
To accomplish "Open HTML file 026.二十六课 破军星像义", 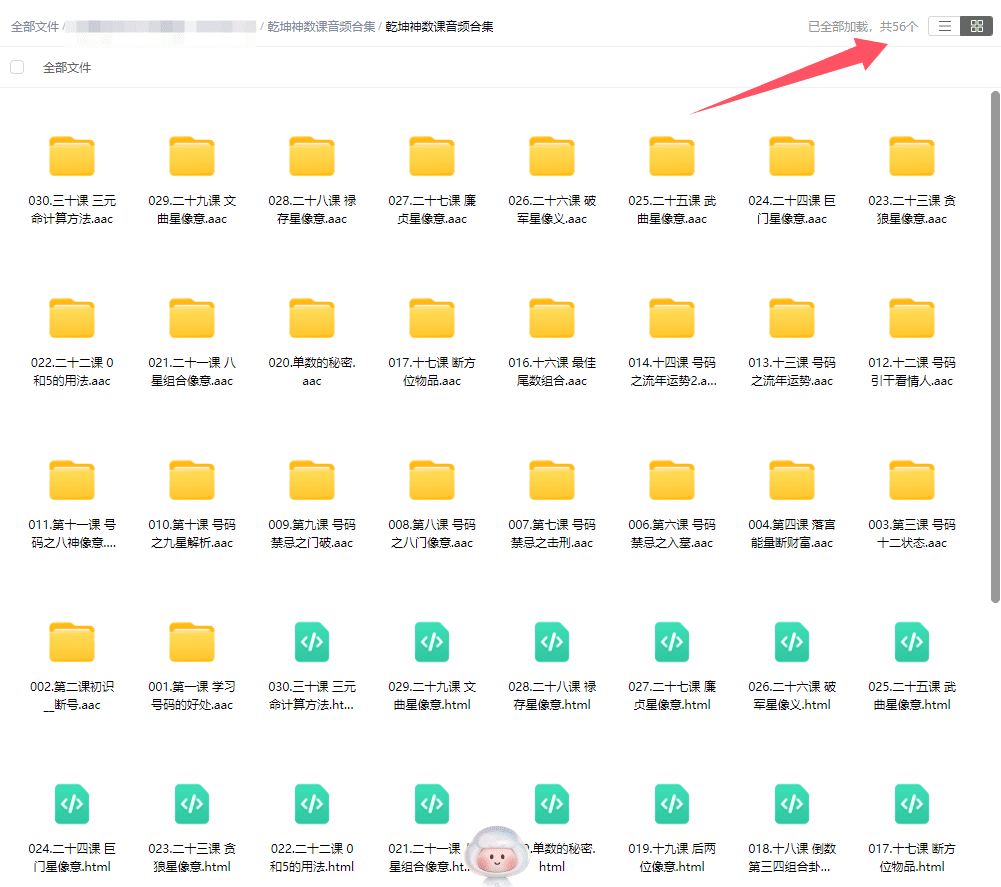I will [x=792, y=642].
